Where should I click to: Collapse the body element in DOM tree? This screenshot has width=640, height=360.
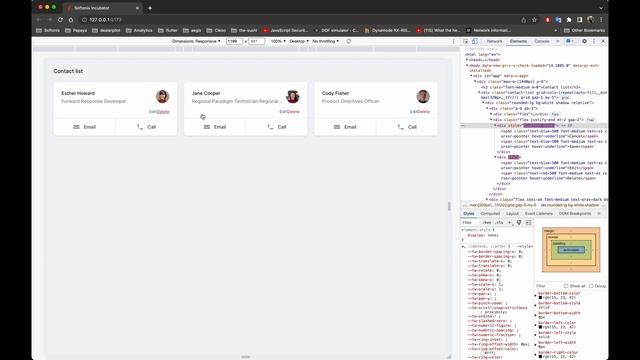tap(467, 65)
